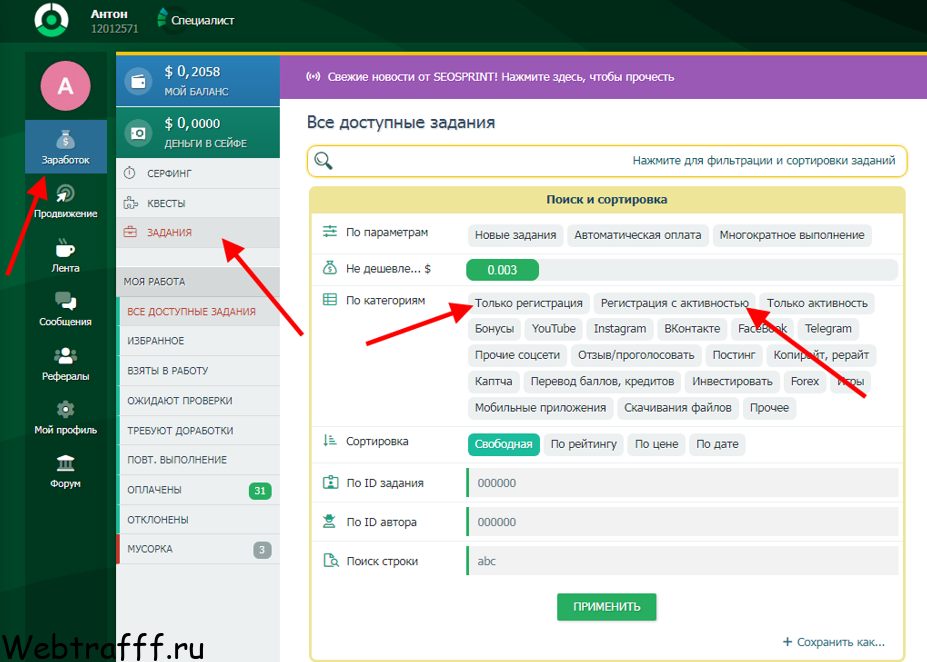Toggle the Отзыв/проголосовать category
The height and width of the screenshot is (662, 927).
[x=636, y=355]
